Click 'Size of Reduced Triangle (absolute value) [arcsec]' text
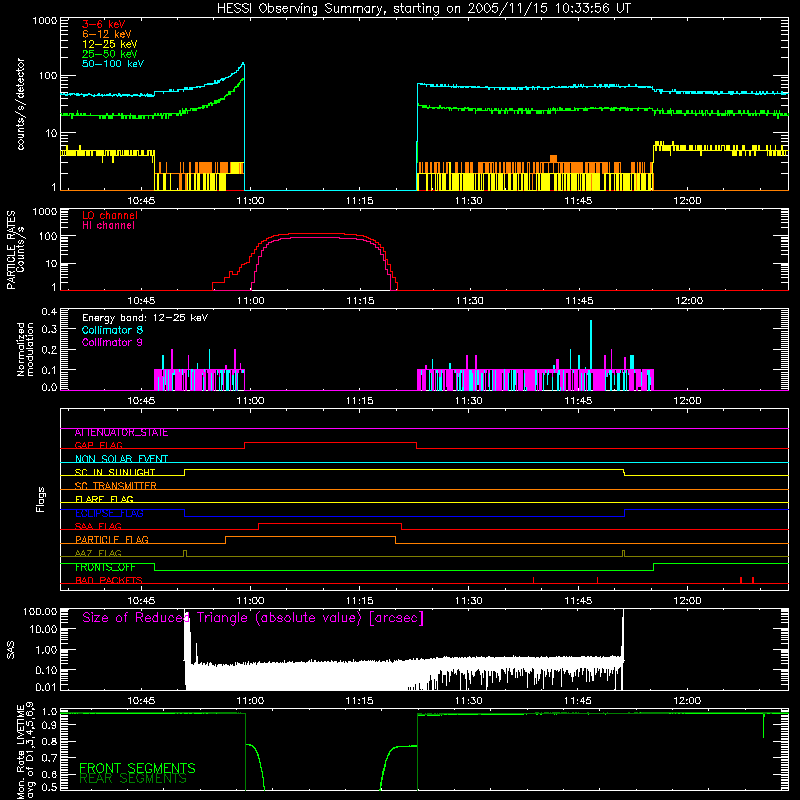 (x=253, y=618)
